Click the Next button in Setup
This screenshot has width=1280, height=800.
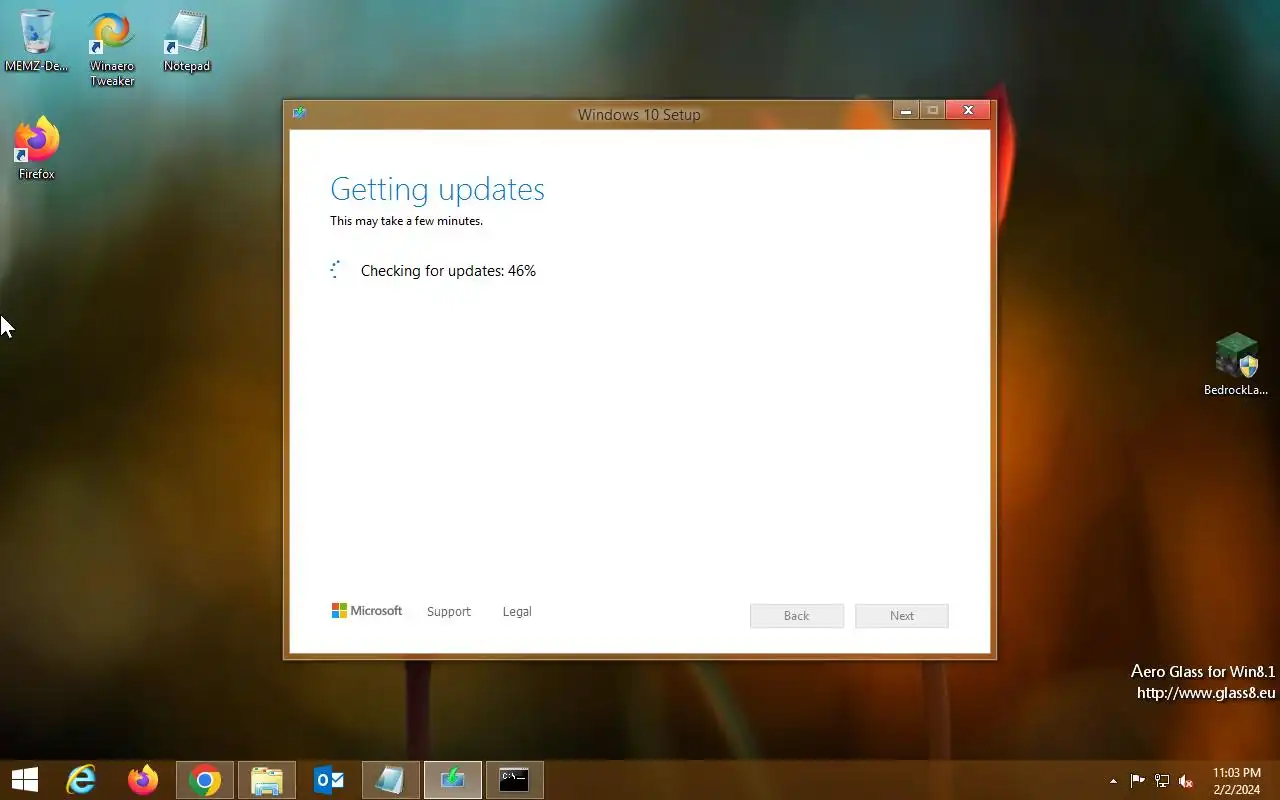pos(902,616)
